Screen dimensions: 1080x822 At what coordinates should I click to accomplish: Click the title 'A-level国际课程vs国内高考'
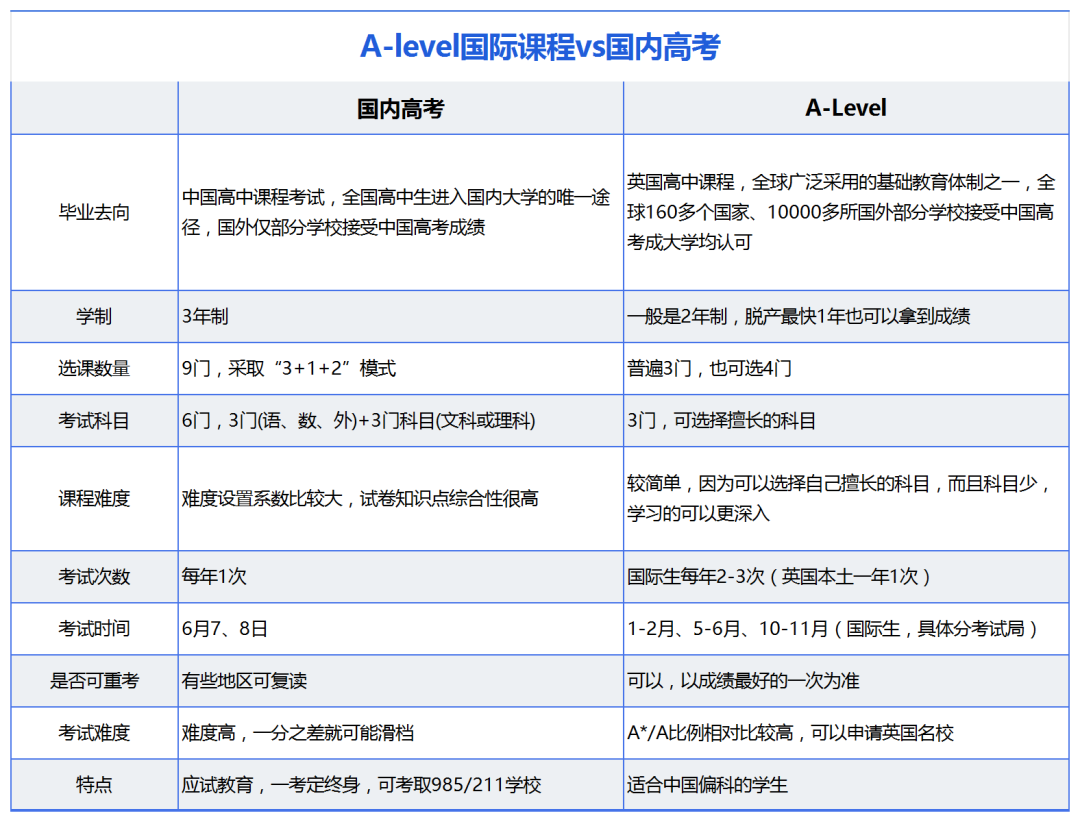pos(540,47)
